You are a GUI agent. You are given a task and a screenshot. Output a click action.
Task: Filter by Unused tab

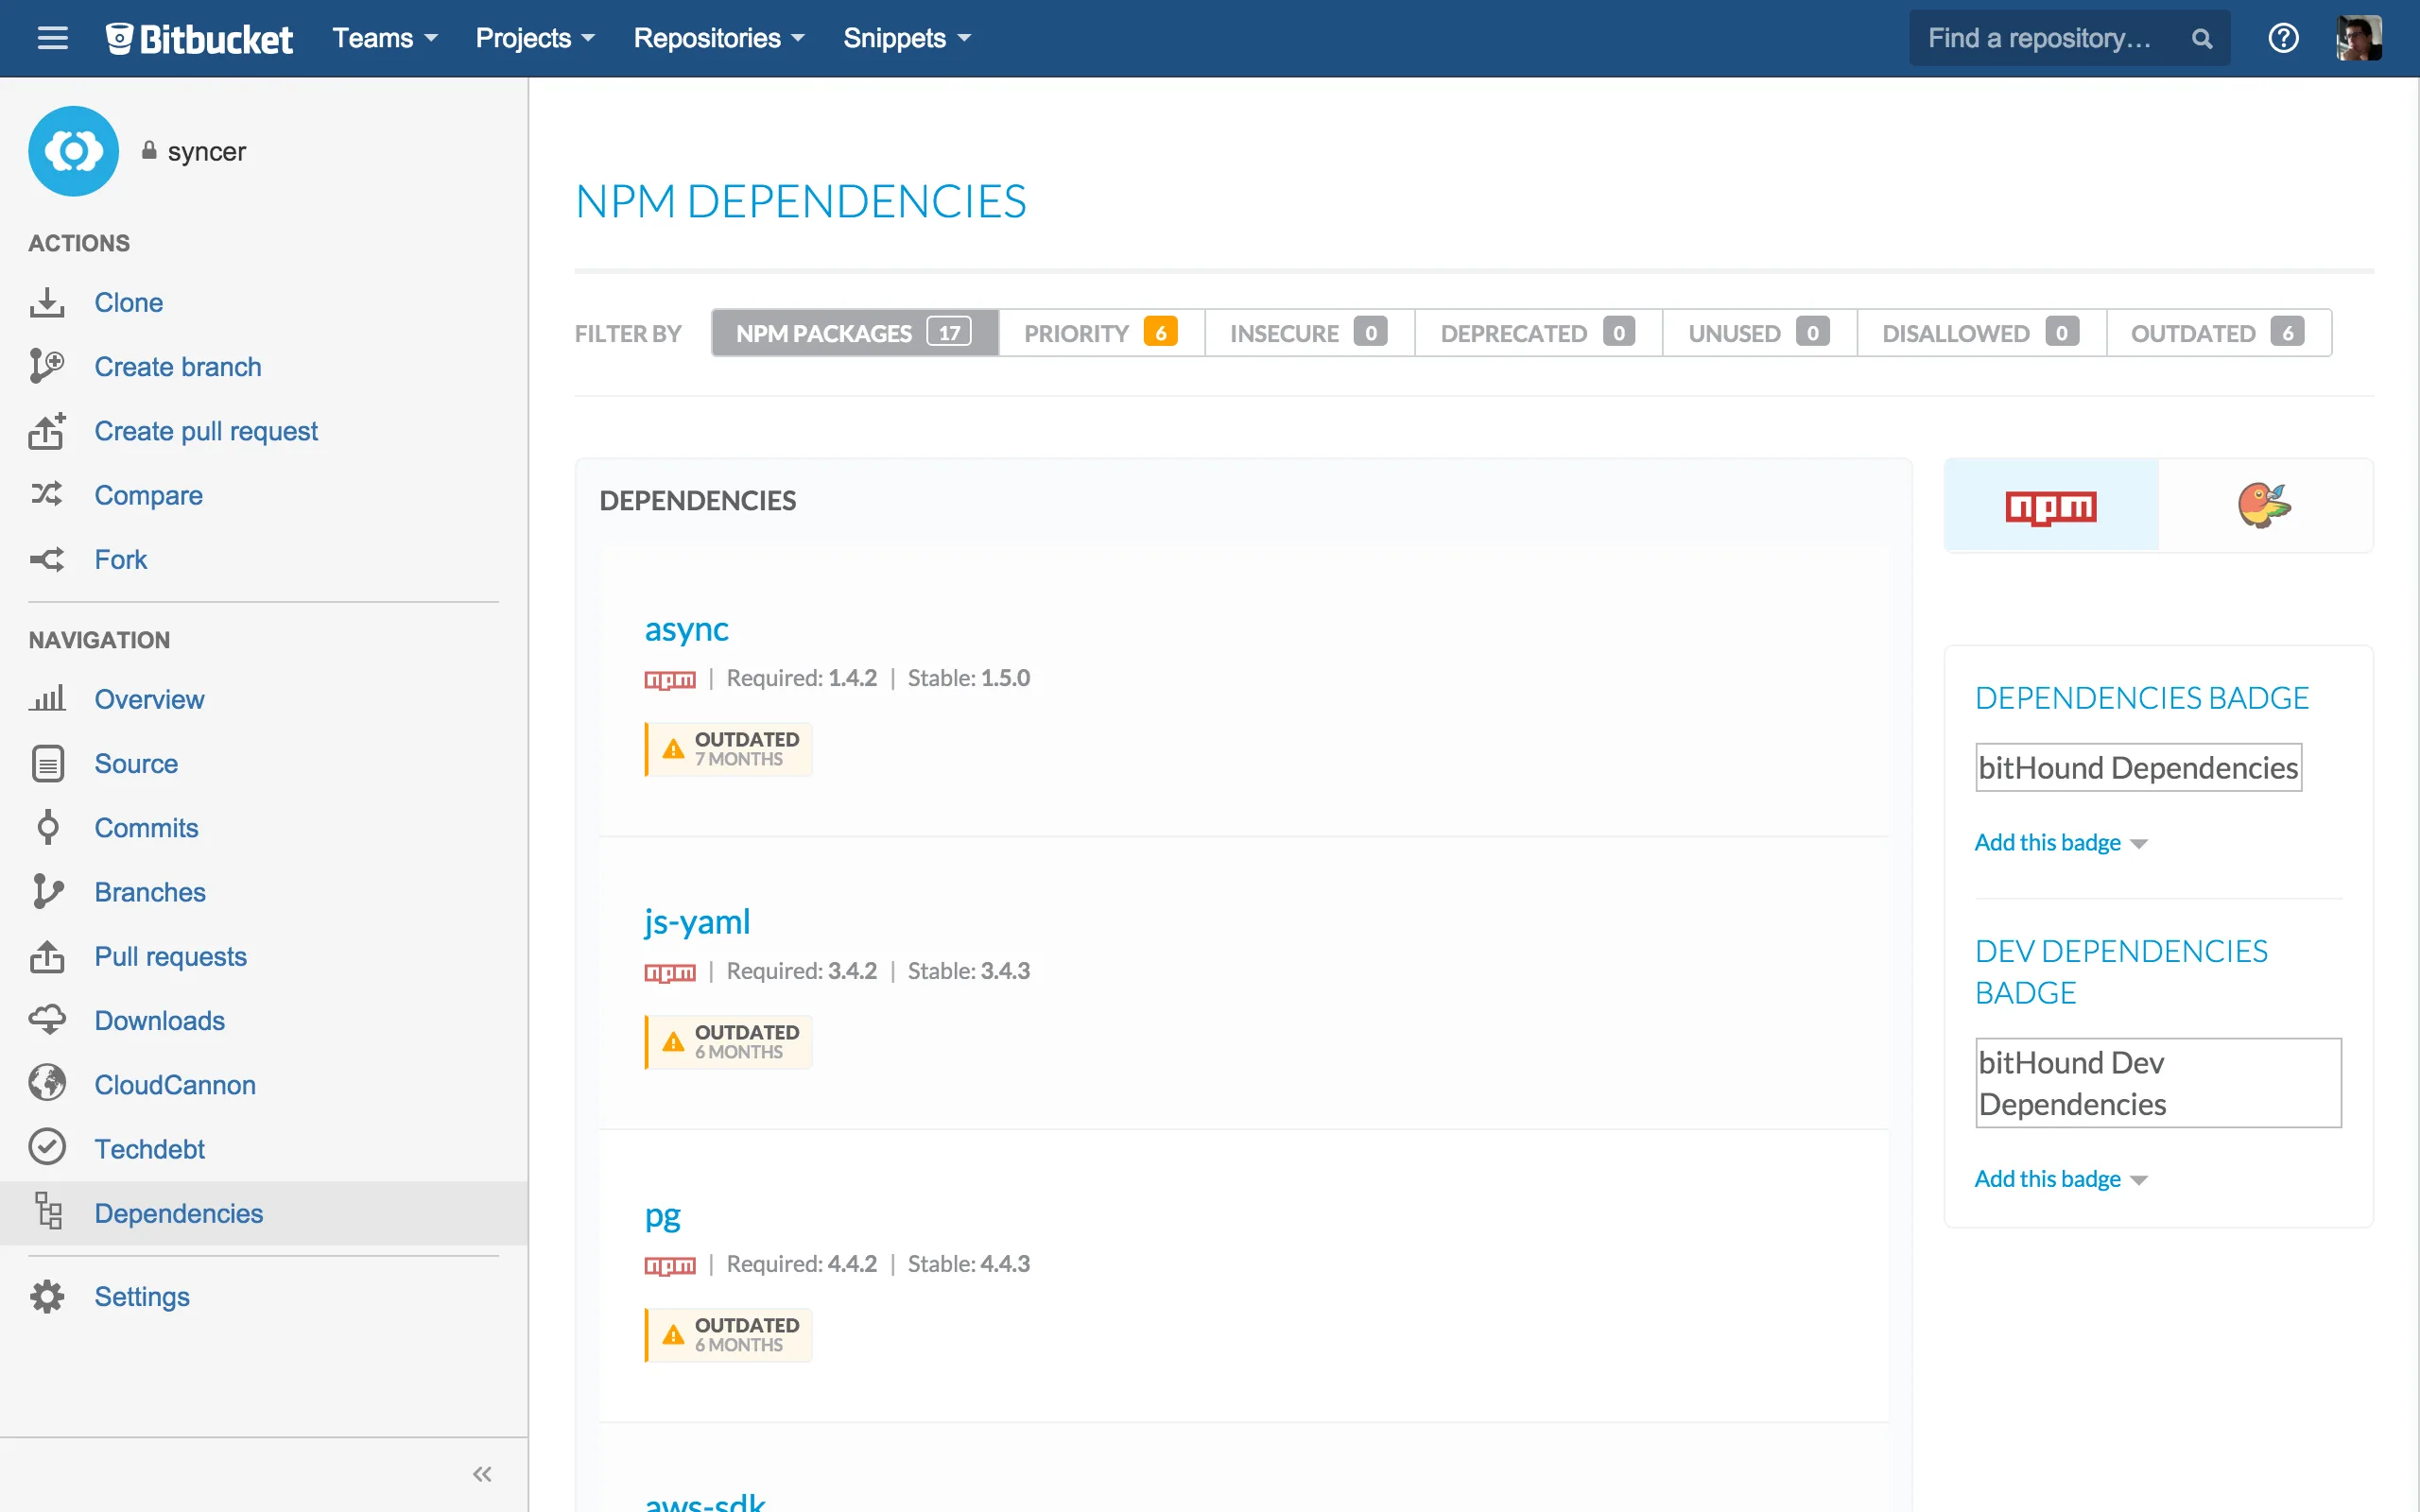1760,333
